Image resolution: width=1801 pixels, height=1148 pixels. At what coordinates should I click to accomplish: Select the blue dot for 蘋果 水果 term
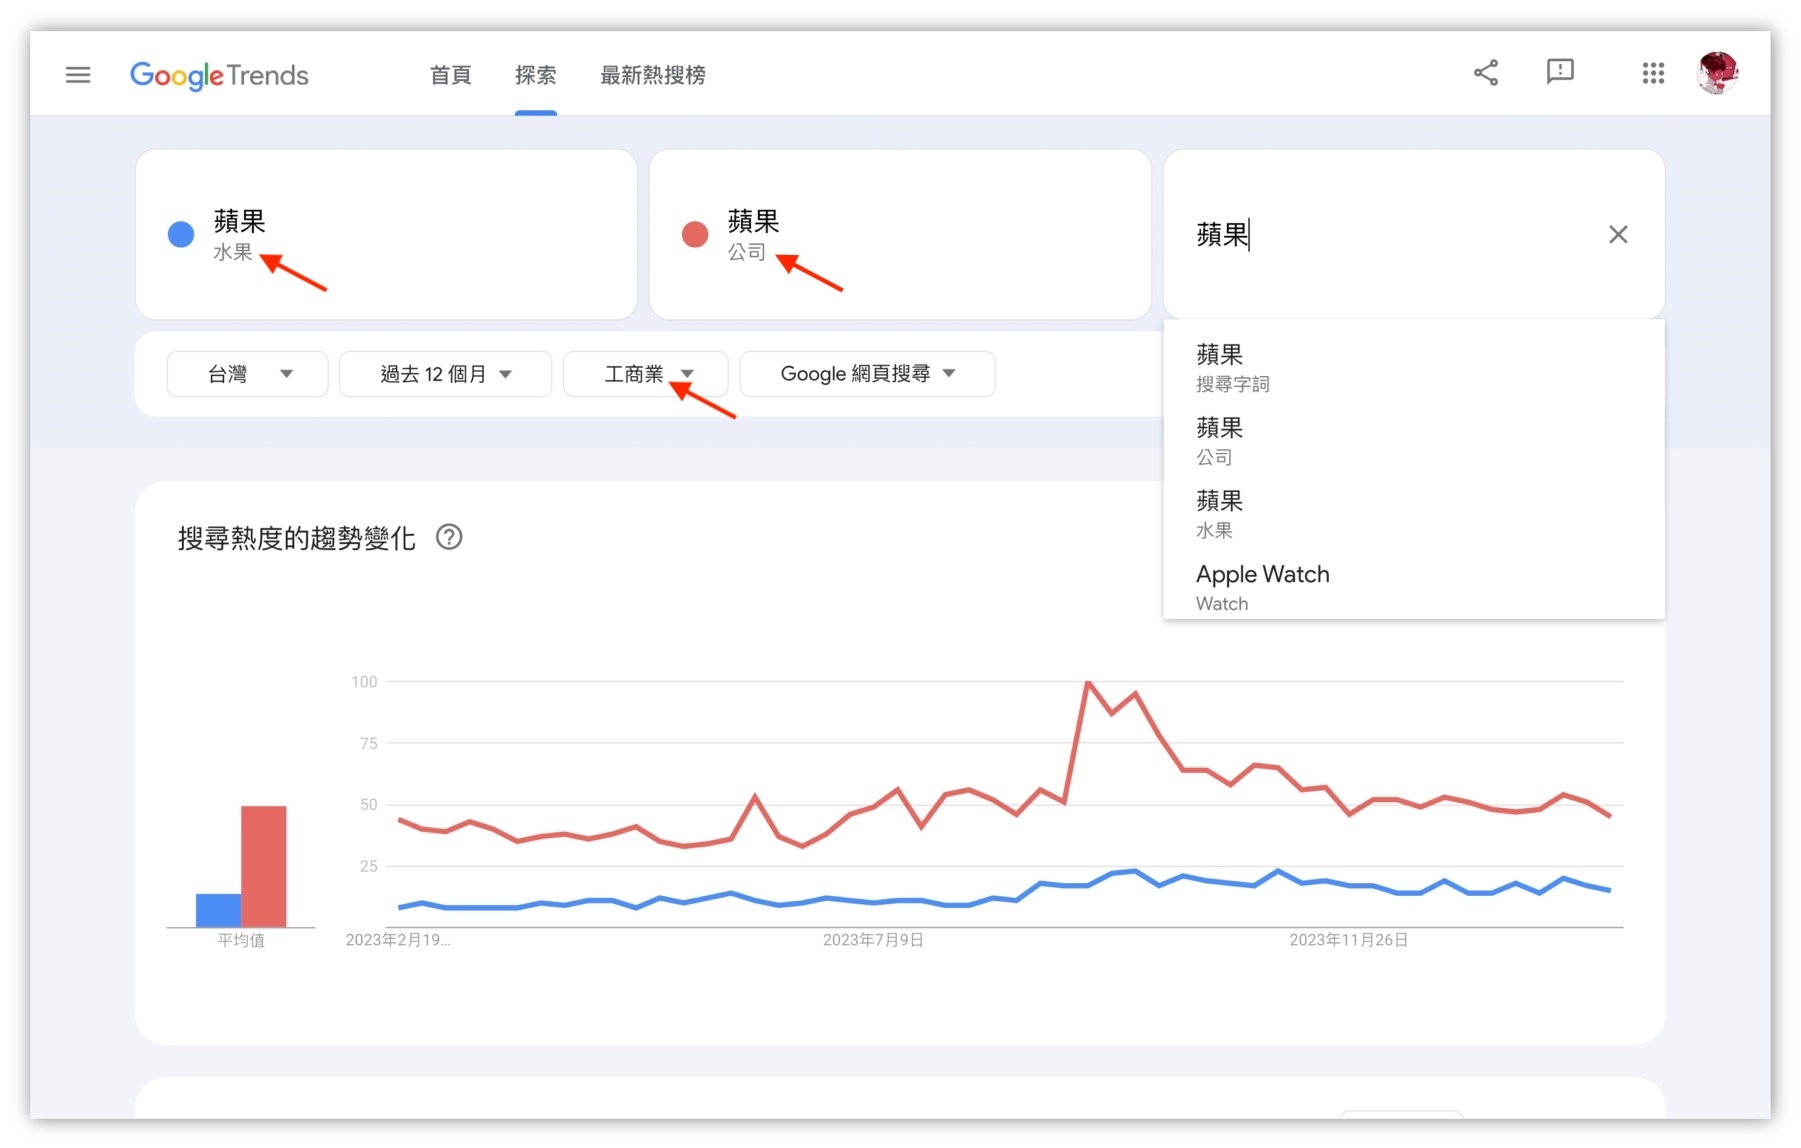coord(181,233)
